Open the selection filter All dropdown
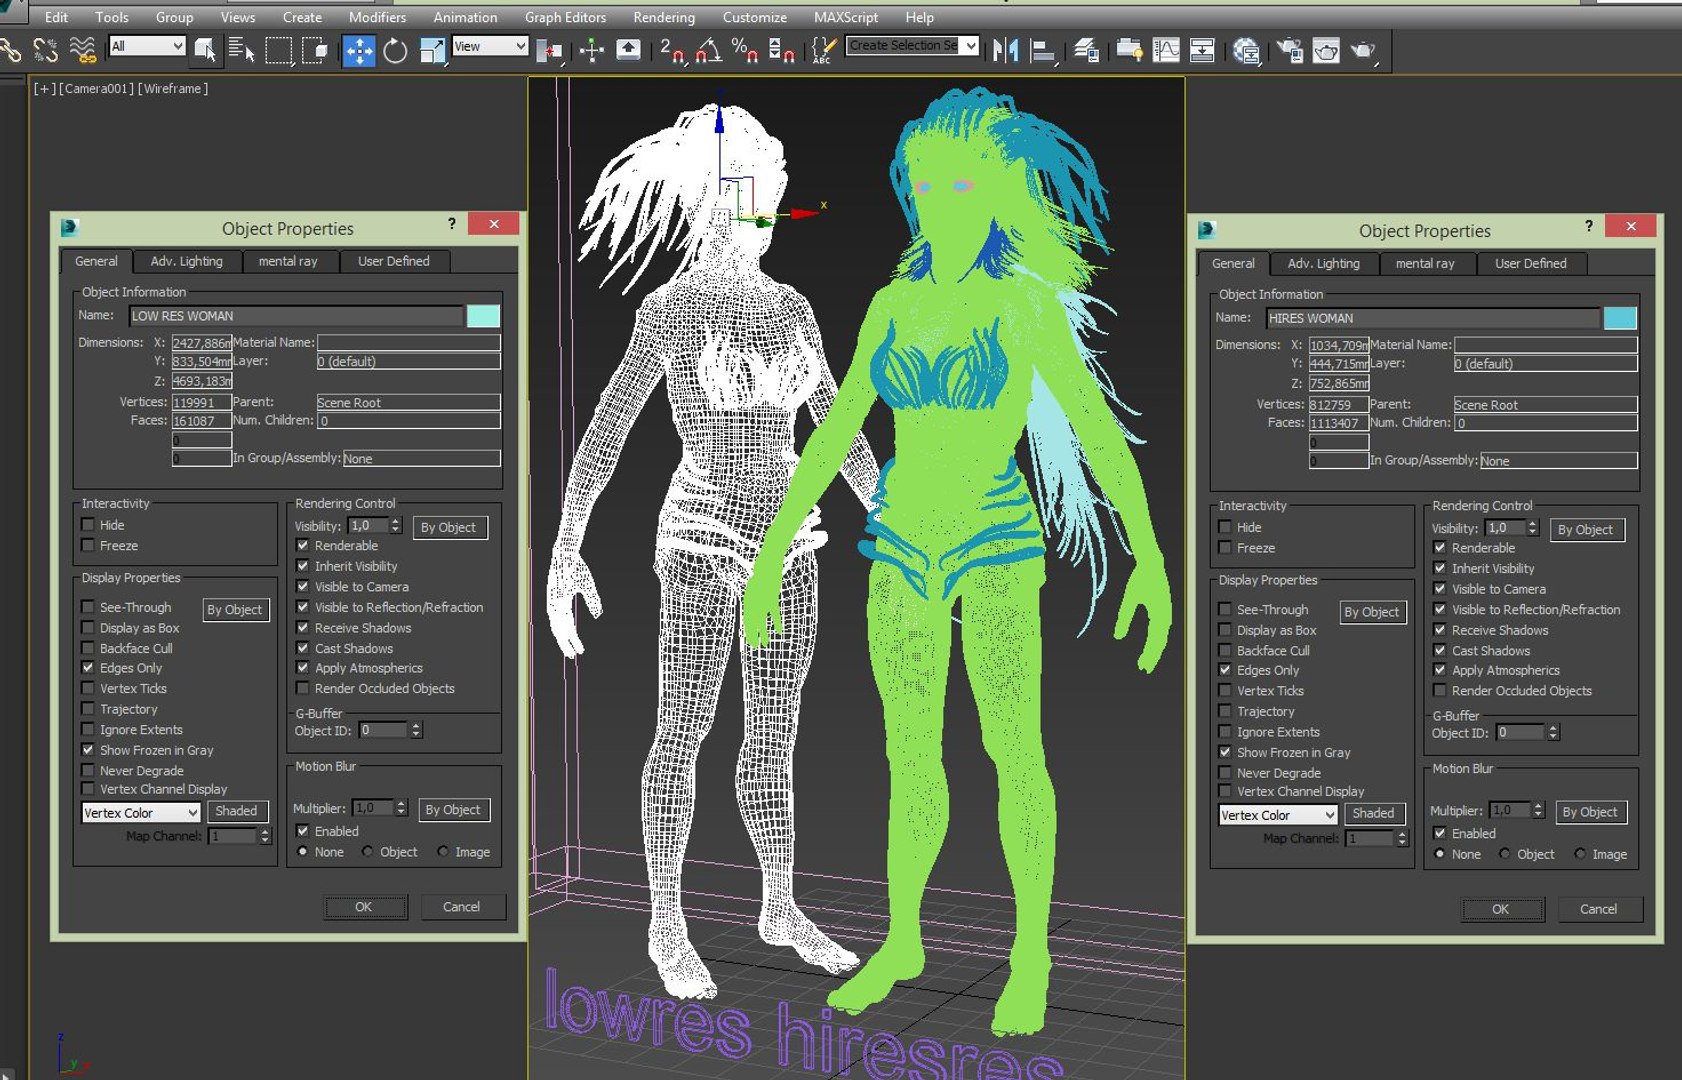The width and height of the screenshot is (1682, 1080). pyautogui.click(x=147, y=46)
